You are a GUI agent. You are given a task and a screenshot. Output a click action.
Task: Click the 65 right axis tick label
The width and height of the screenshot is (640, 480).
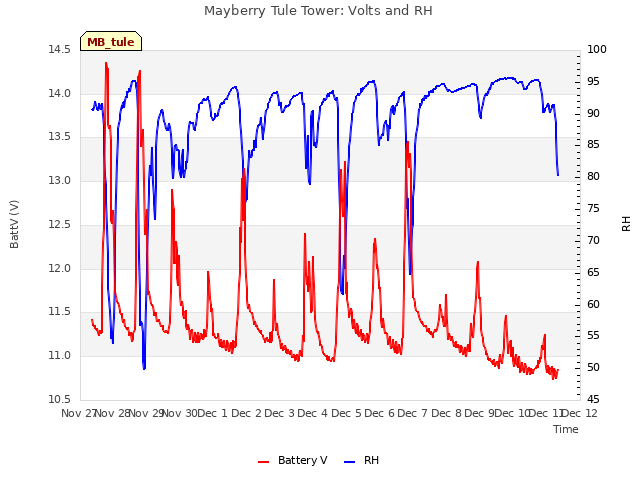593,272
